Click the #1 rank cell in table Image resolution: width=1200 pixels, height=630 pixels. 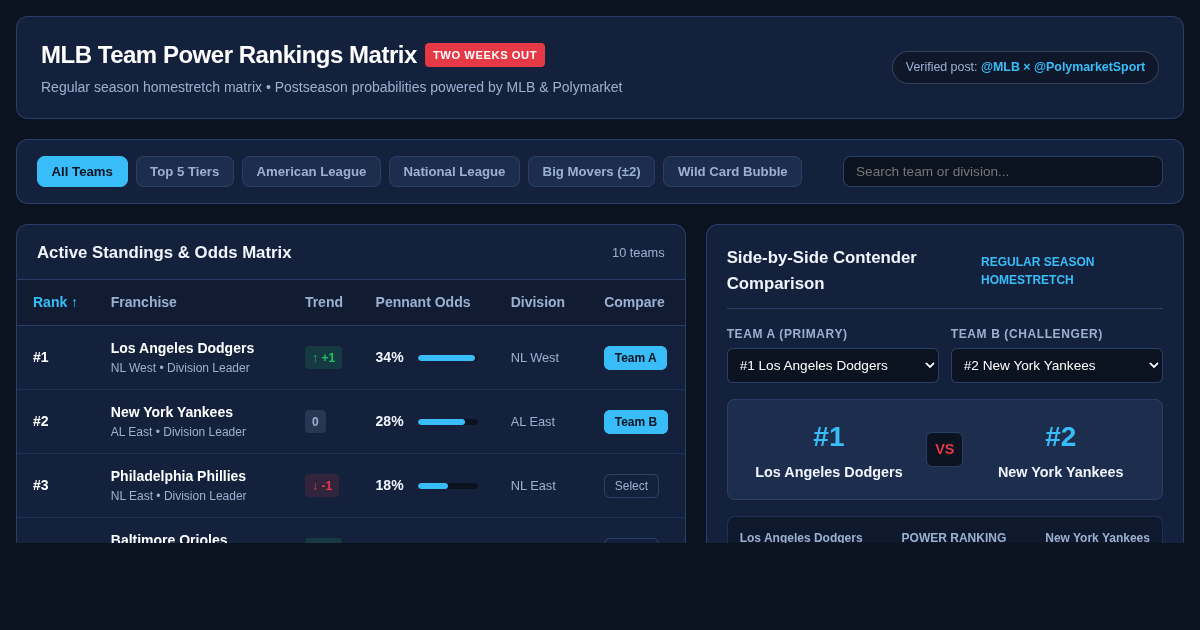[41, 357]
